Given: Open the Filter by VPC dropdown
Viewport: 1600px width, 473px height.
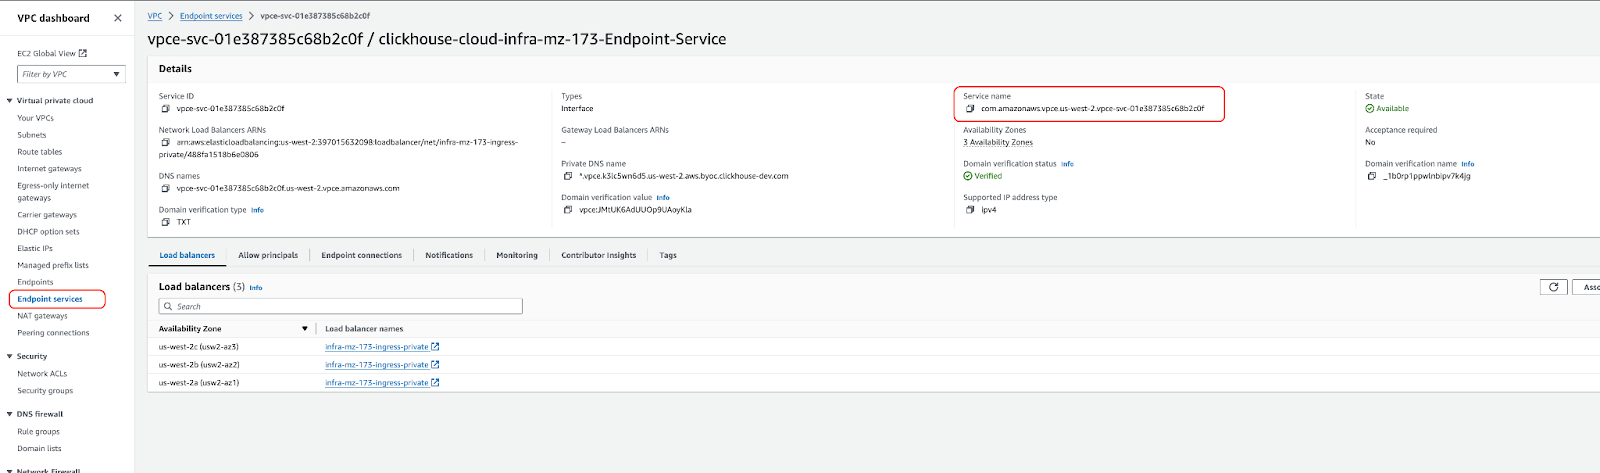Looking at the screenshot, I should click(x=71, y=74).
